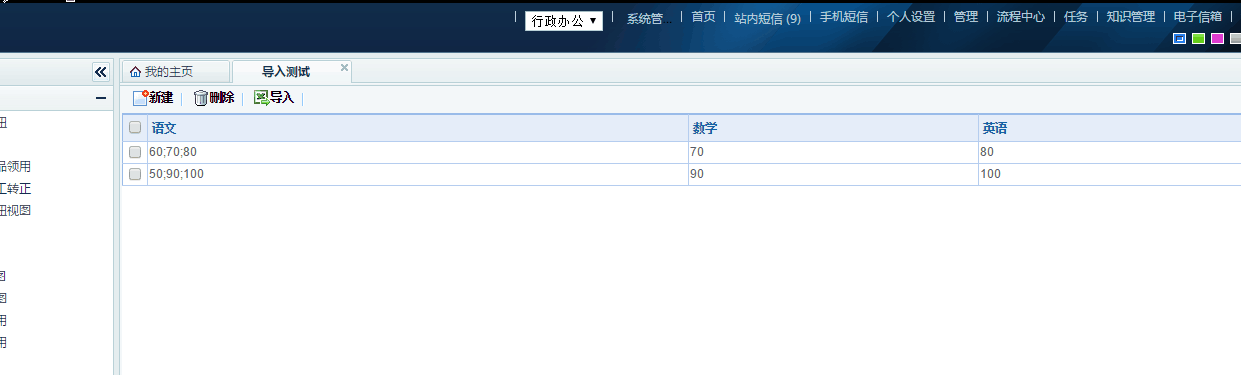The height and width of the screenshot is (375, 1241).
Task: Open 管理 in top navigation
Action: (966, 17)
